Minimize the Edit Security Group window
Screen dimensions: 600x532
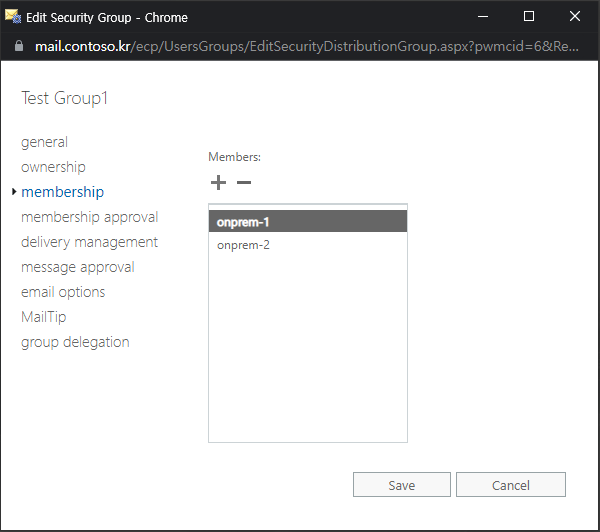pos(483,16)
